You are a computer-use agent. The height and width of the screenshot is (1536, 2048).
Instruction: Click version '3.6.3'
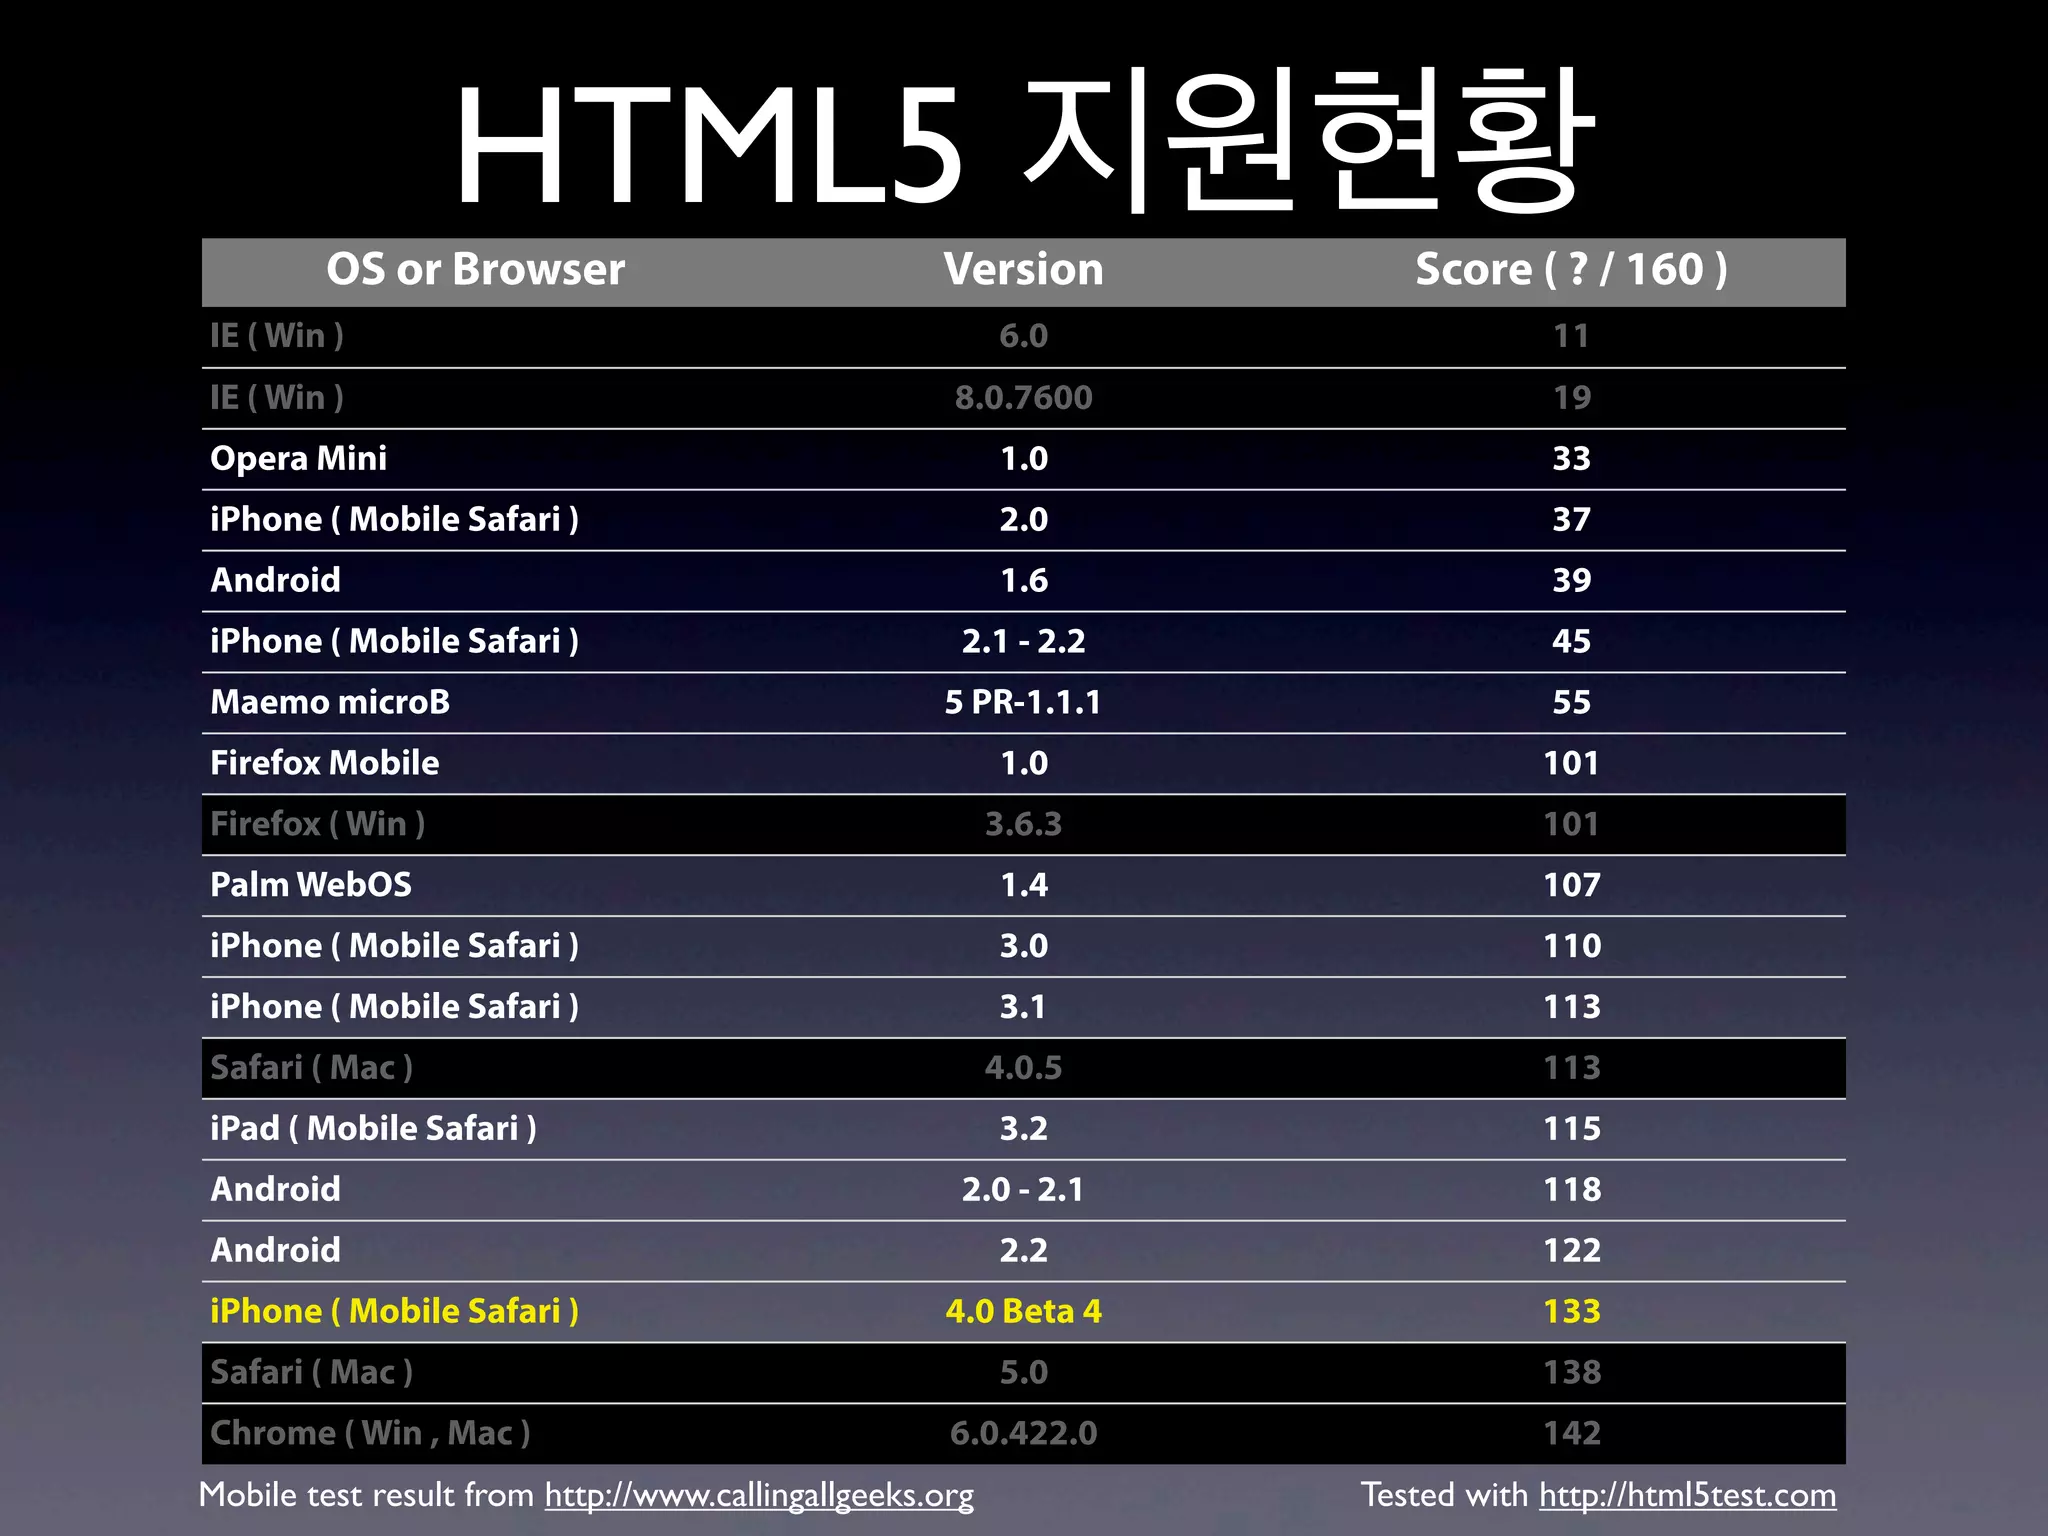coord(1023,824)
